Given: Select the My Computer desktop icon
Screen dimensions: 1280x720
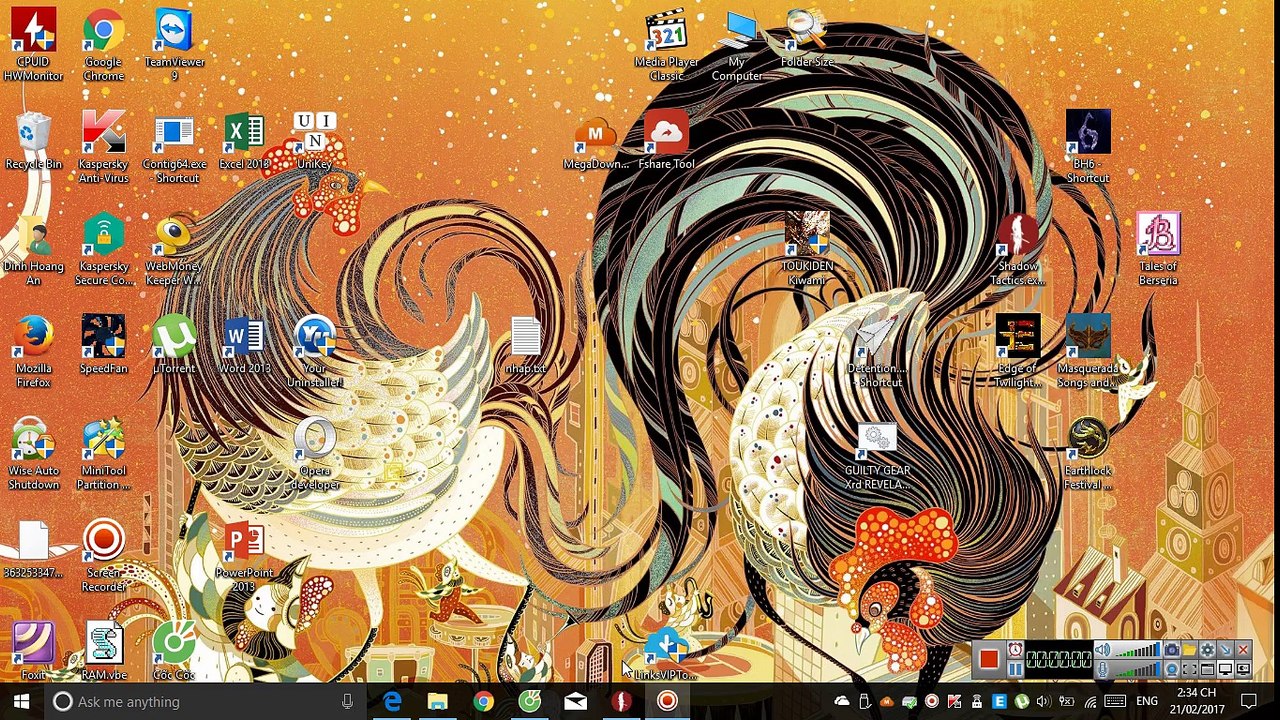Looking at the screenshot, I should 737,45.
